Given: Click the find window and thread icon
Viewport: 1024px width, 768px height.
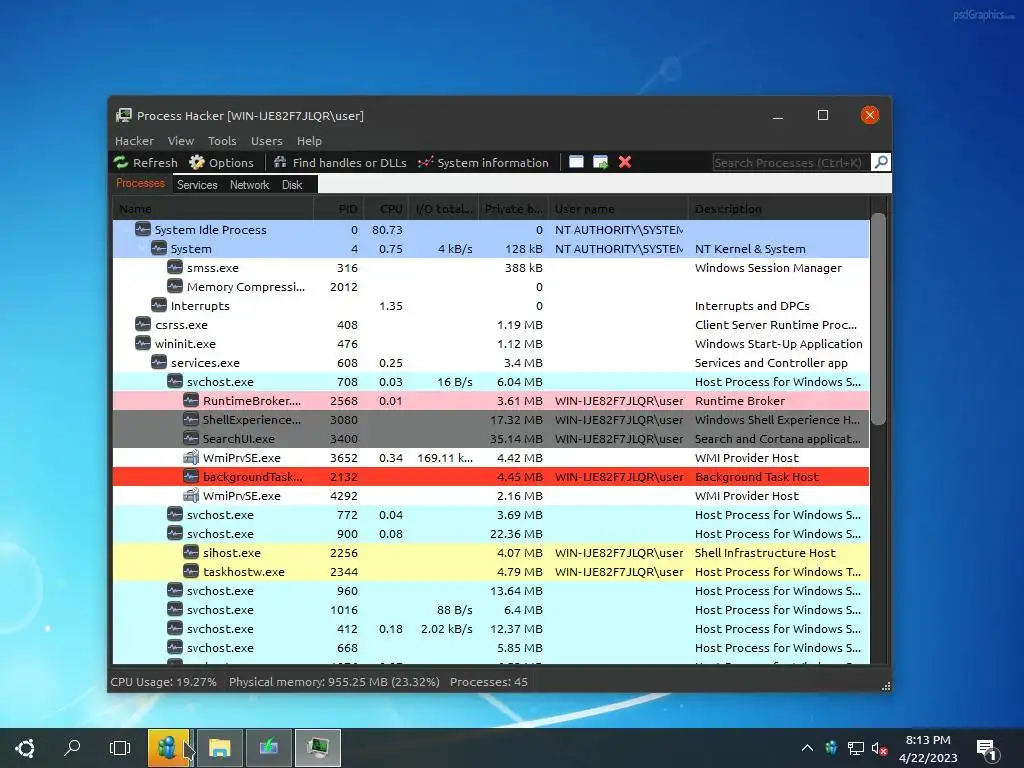Looking at the screenshot, I should click(600, 162).
